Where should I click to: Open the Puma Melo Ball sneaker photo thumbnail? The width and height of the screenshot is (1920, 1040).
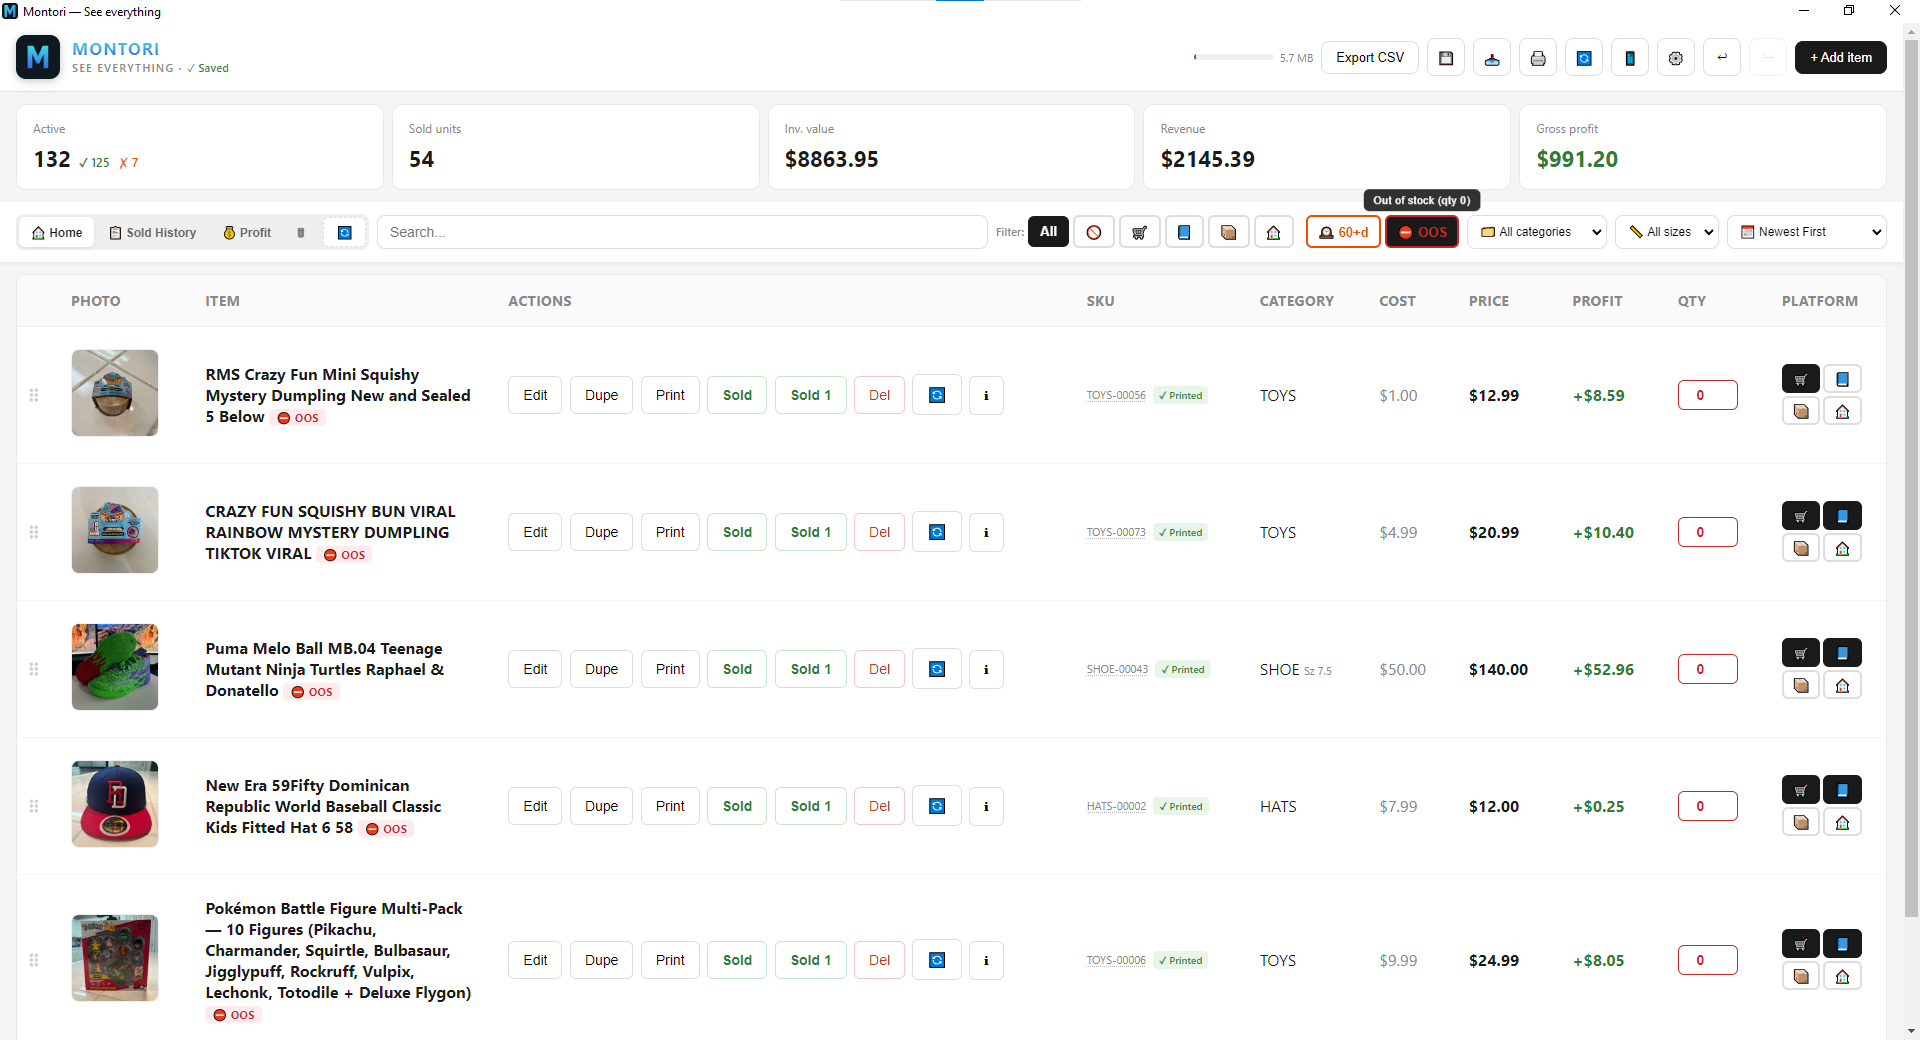pyautogui.click(x=115, y=667)
